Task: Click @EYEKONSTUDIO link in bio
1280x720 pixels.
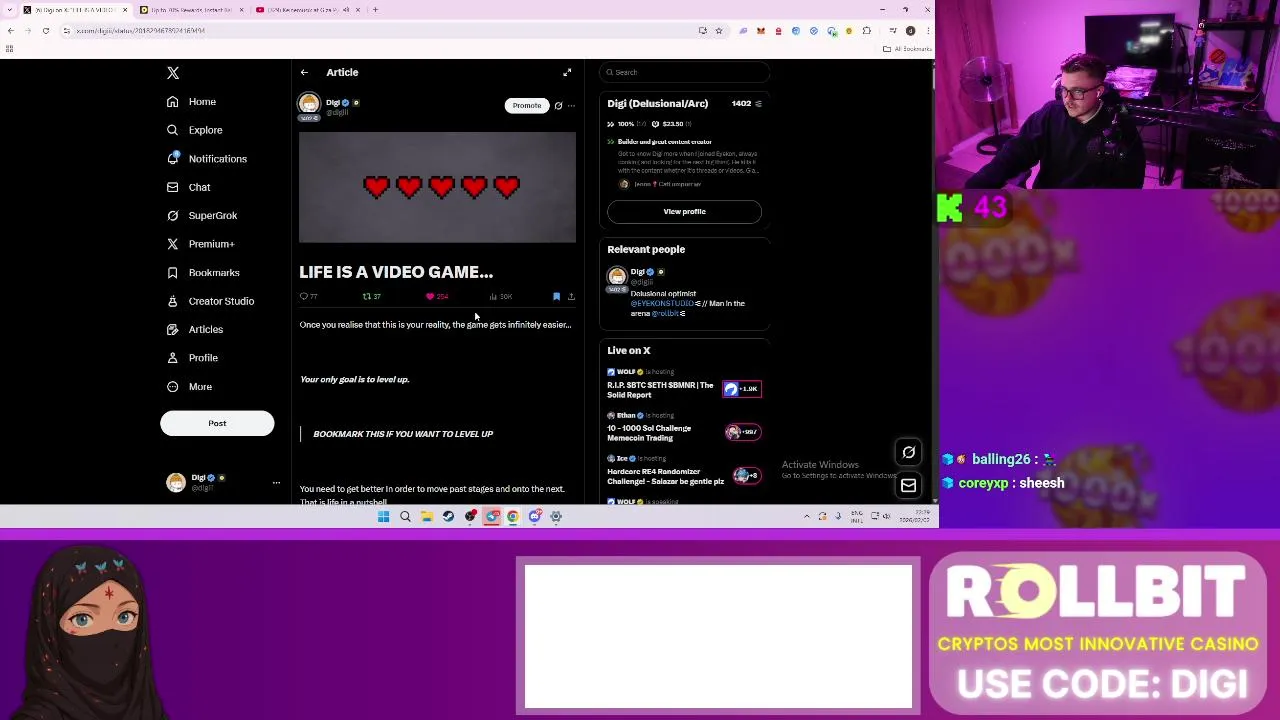Action: tap(662, 303)
